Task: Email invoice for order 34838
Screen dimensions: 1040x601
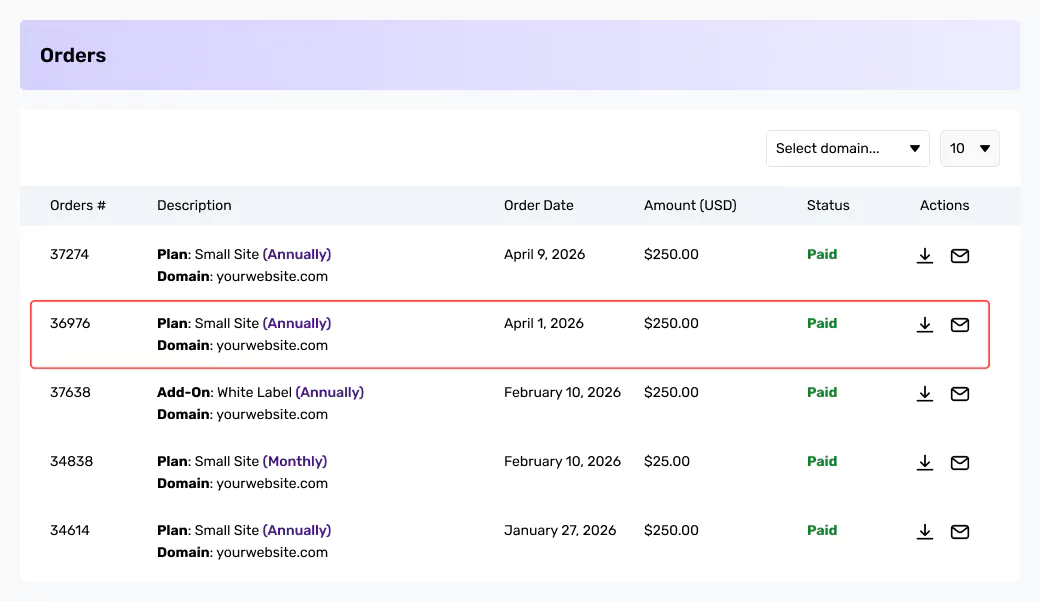Action: point(960,462)
